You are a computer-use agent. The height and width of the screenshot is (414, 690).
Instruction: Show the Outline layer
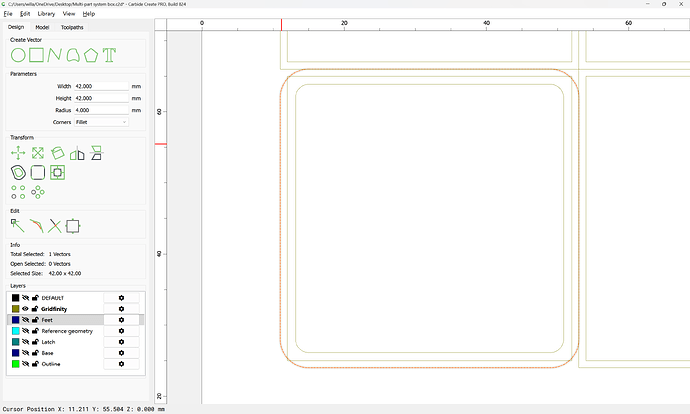pyautogui.click(x=26, y=364)
